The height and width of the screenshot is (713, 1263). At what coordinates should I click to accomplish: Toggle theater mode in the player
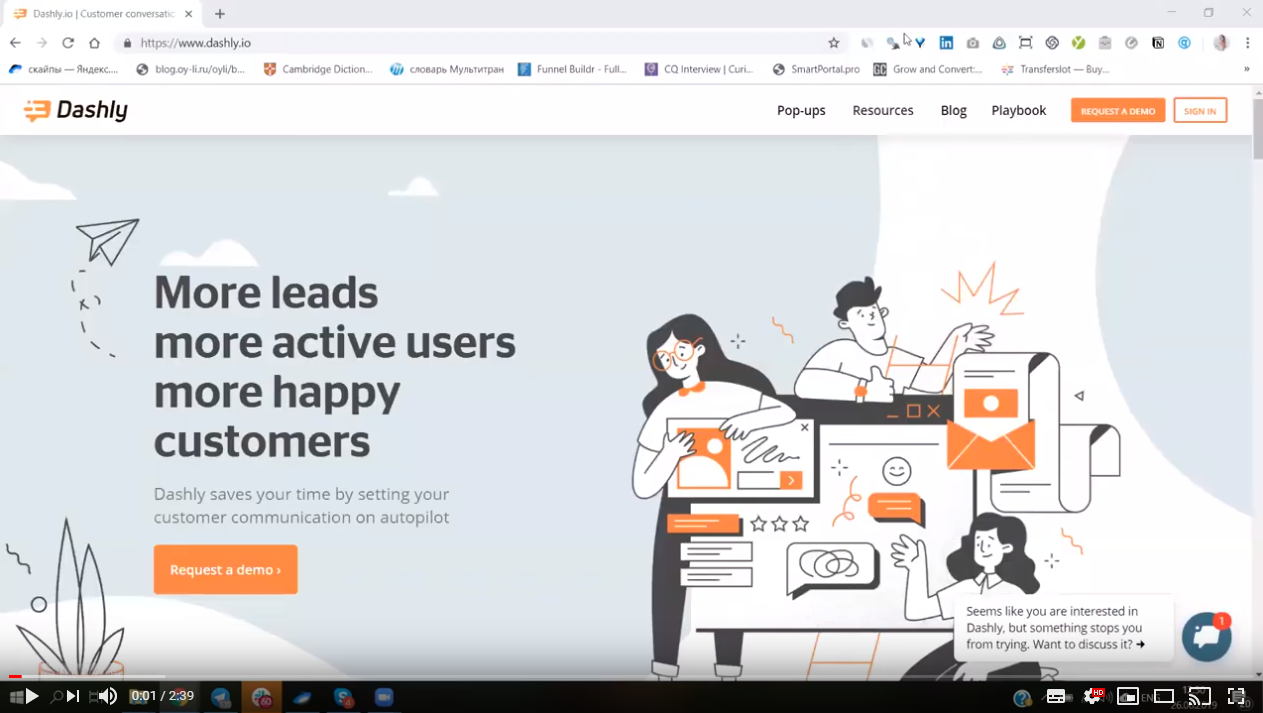click(x=1164, y=696)
